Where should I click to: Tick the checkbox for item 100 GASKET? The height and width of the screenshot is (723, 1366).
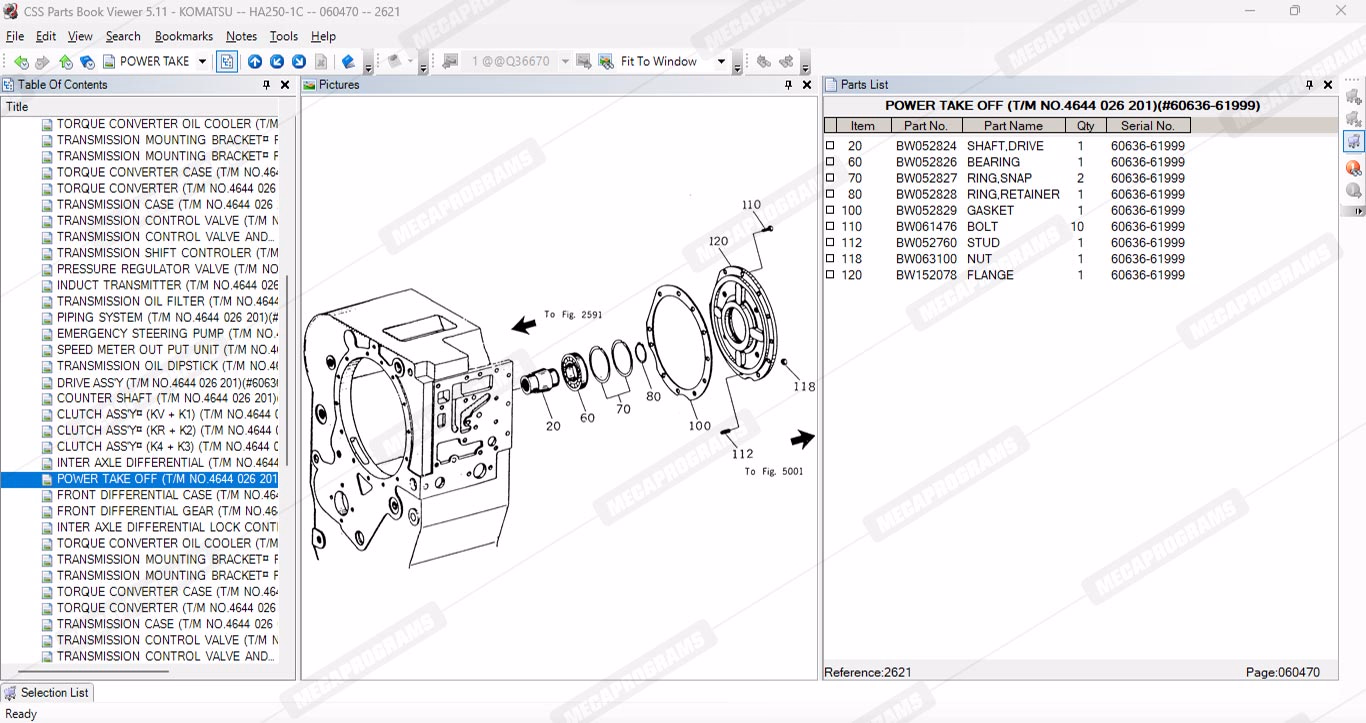pyautogui.click(x=830, y=211)
